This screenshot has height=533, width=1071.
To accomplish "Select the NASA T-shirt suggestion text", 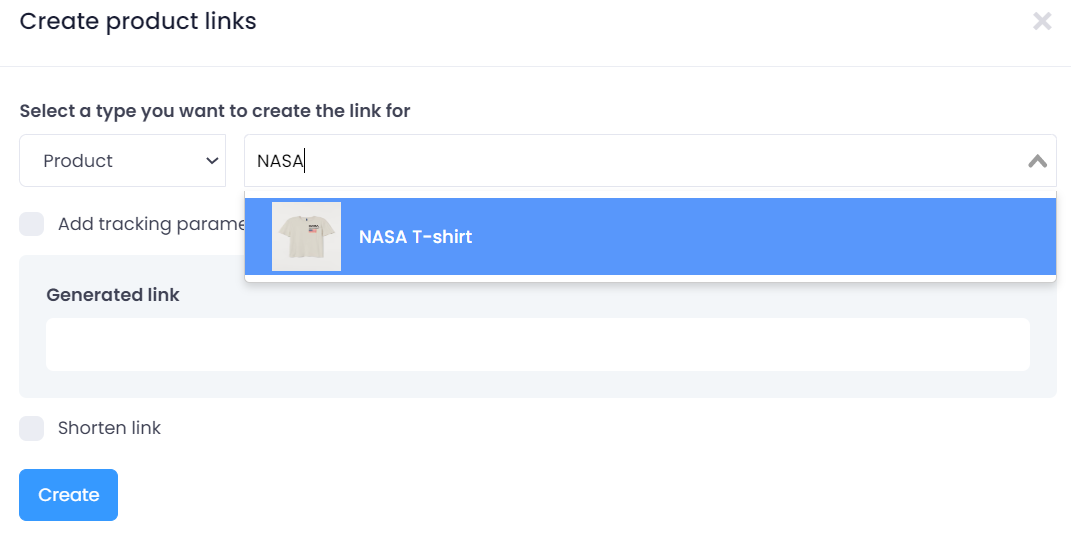I will click(415, 237).
